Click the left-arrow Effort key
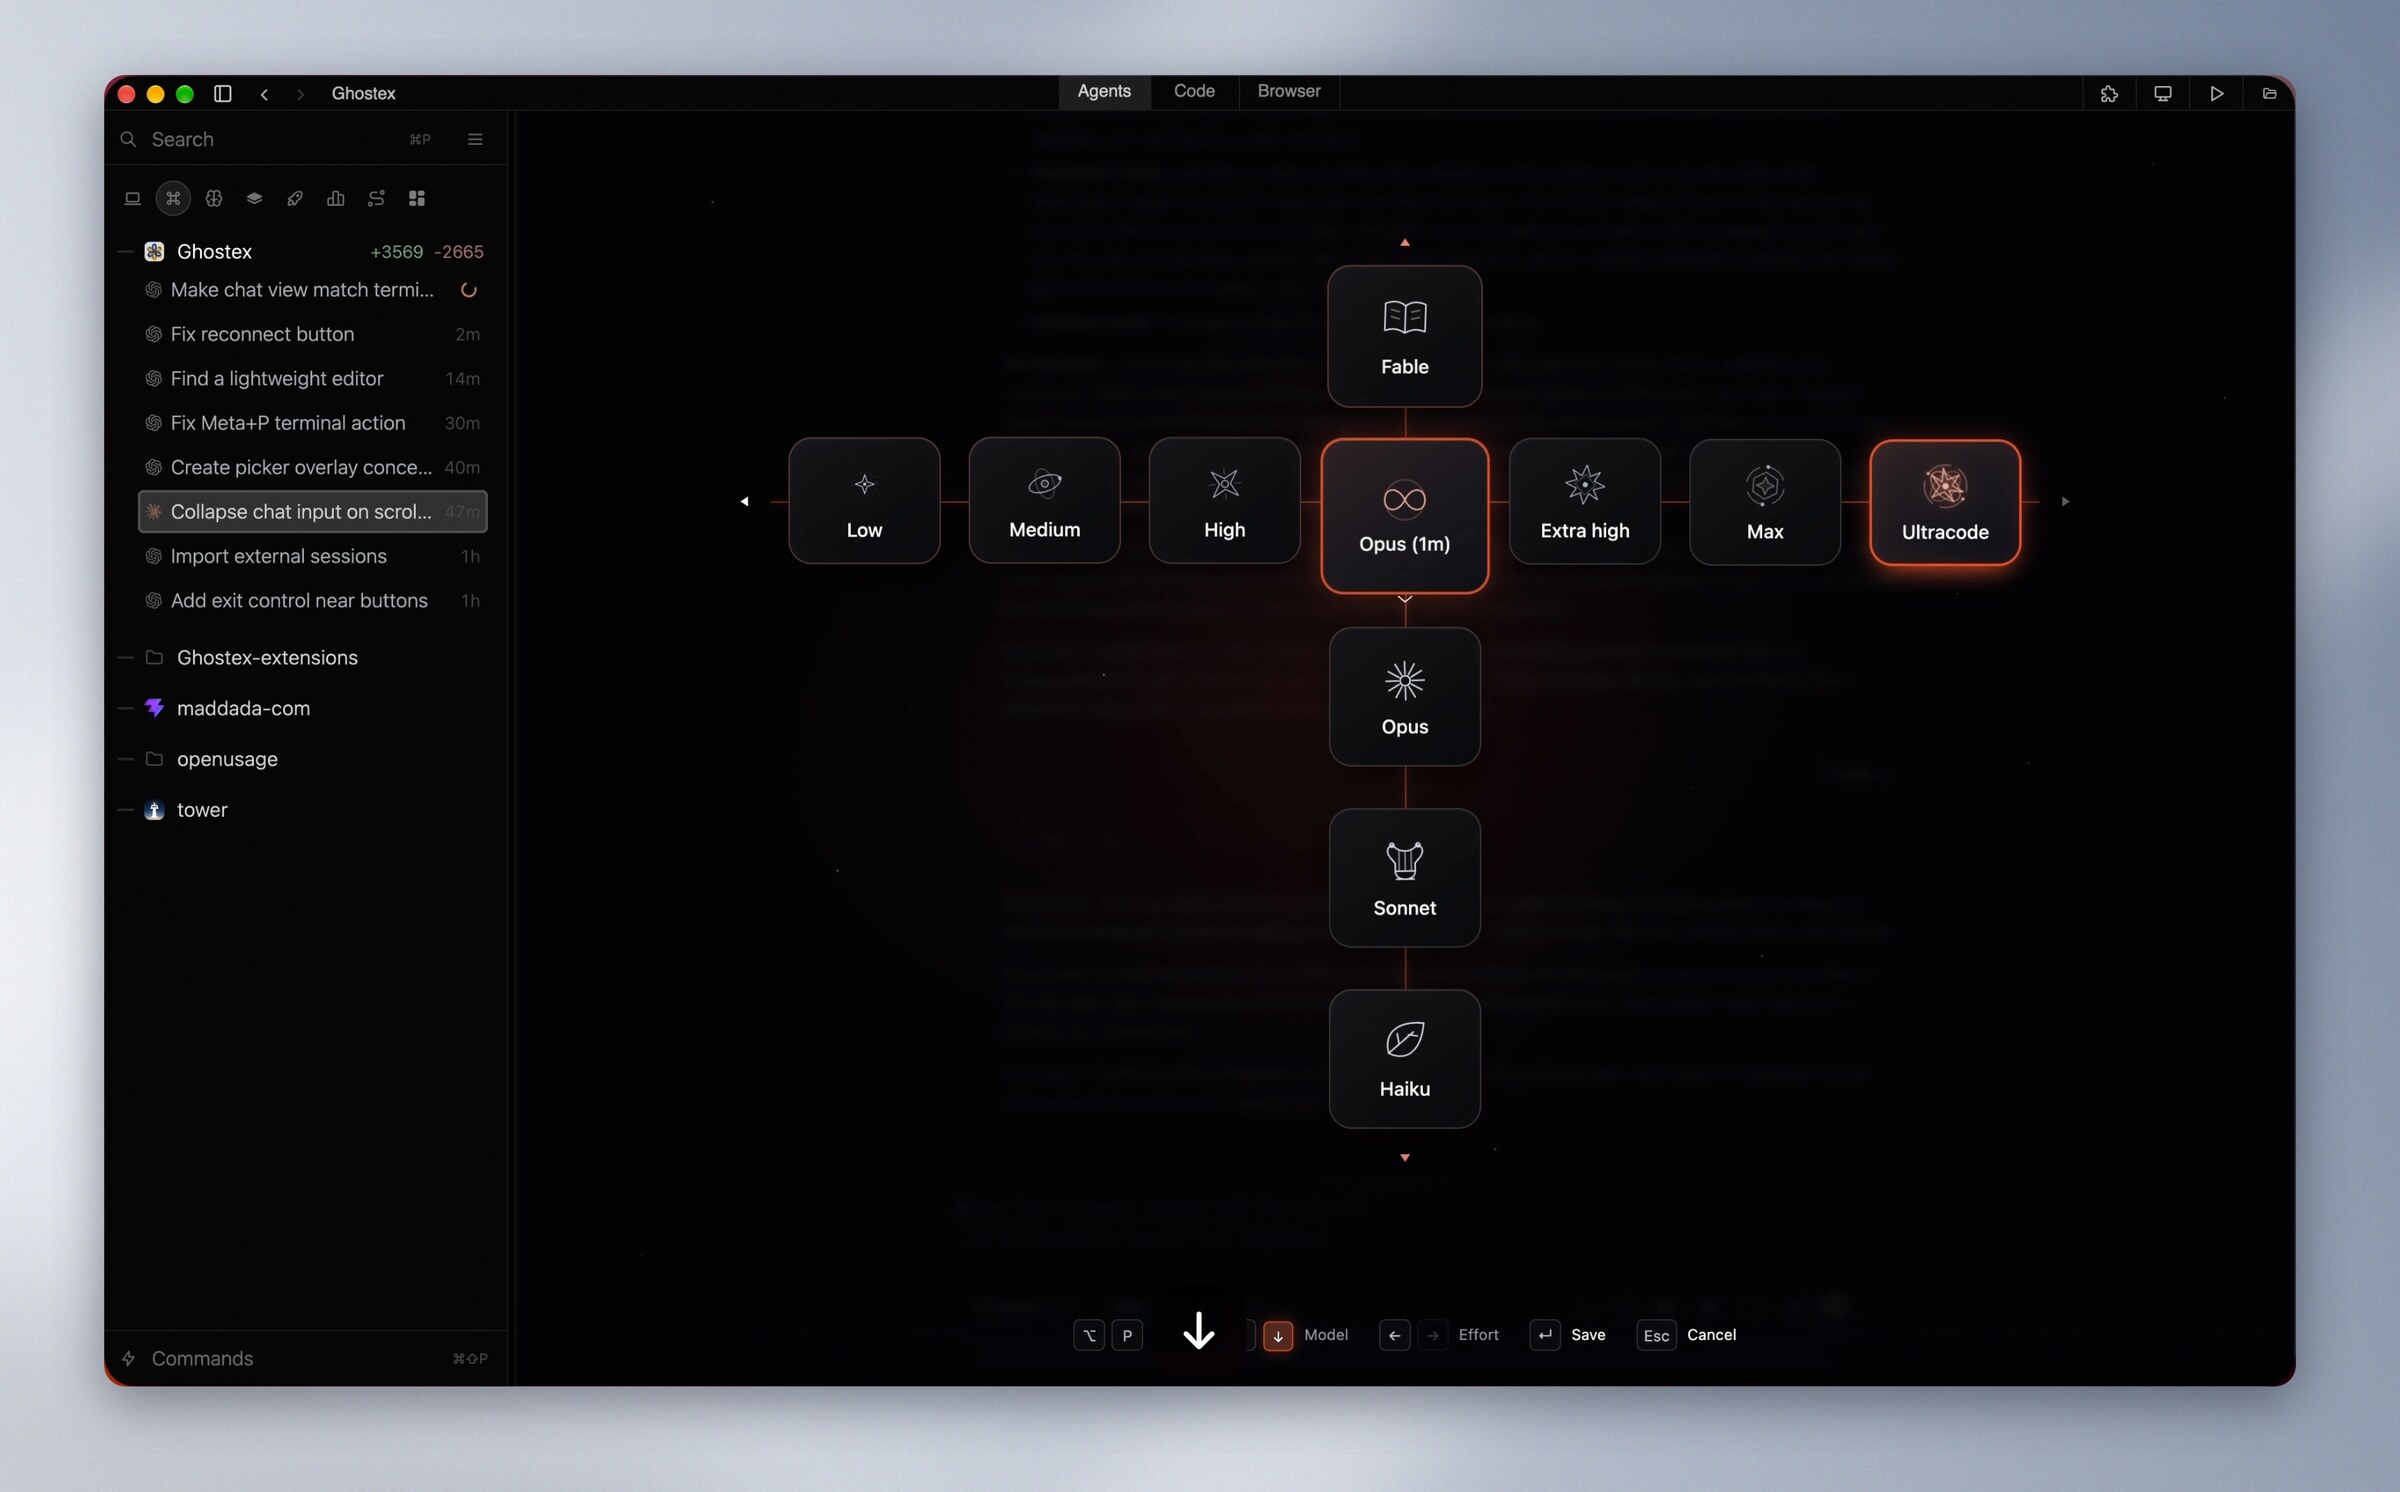The image size is (2400, 1492). click(x=1394, y=1335)
